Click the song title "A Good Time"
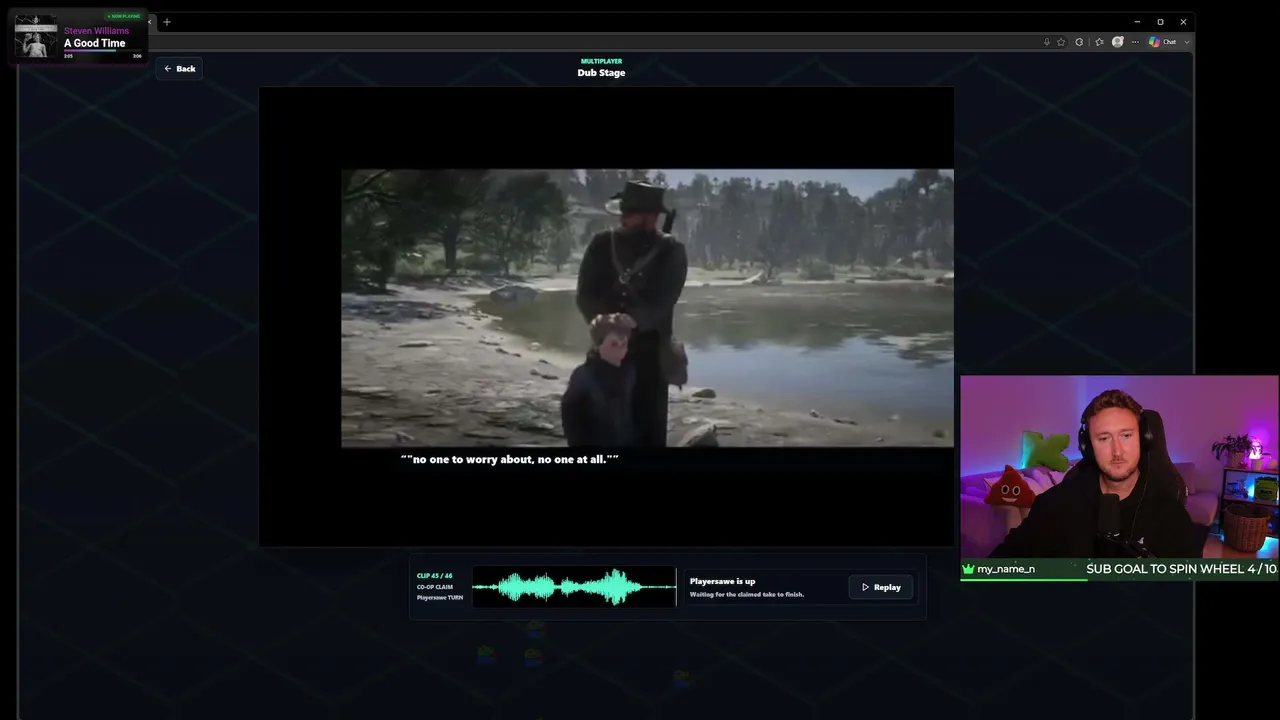The image size is (1280, 720). pyautogui.click(x=95, y=43)
